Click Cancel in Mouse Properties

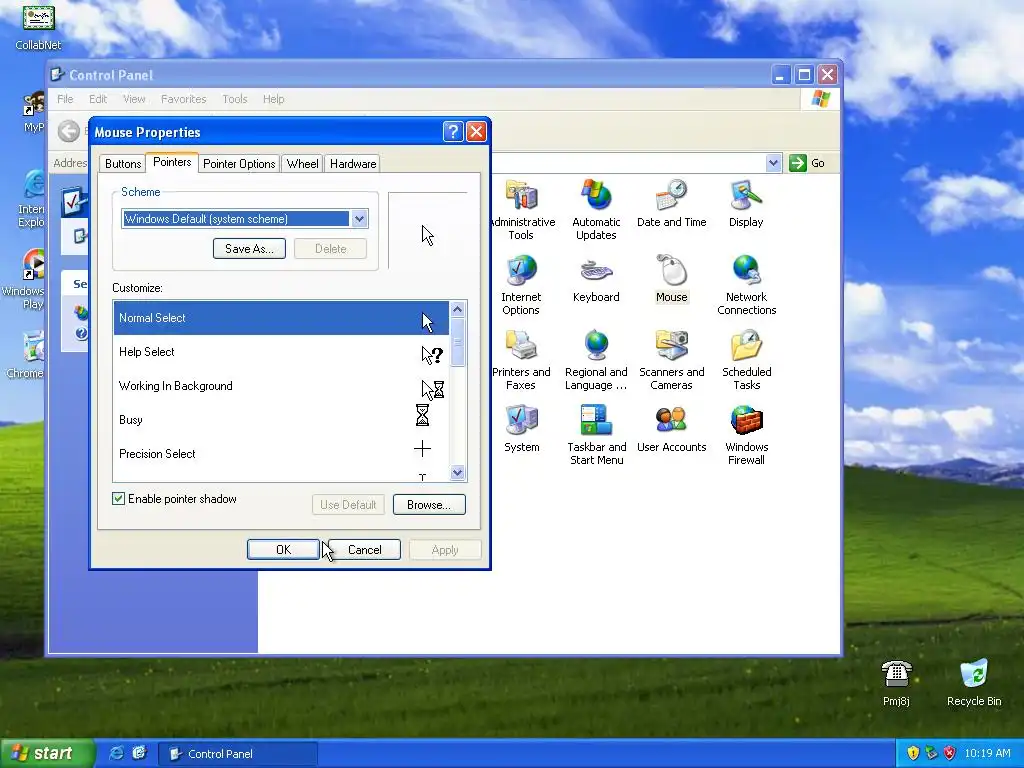pyautogui.click(x=364, y=550)
